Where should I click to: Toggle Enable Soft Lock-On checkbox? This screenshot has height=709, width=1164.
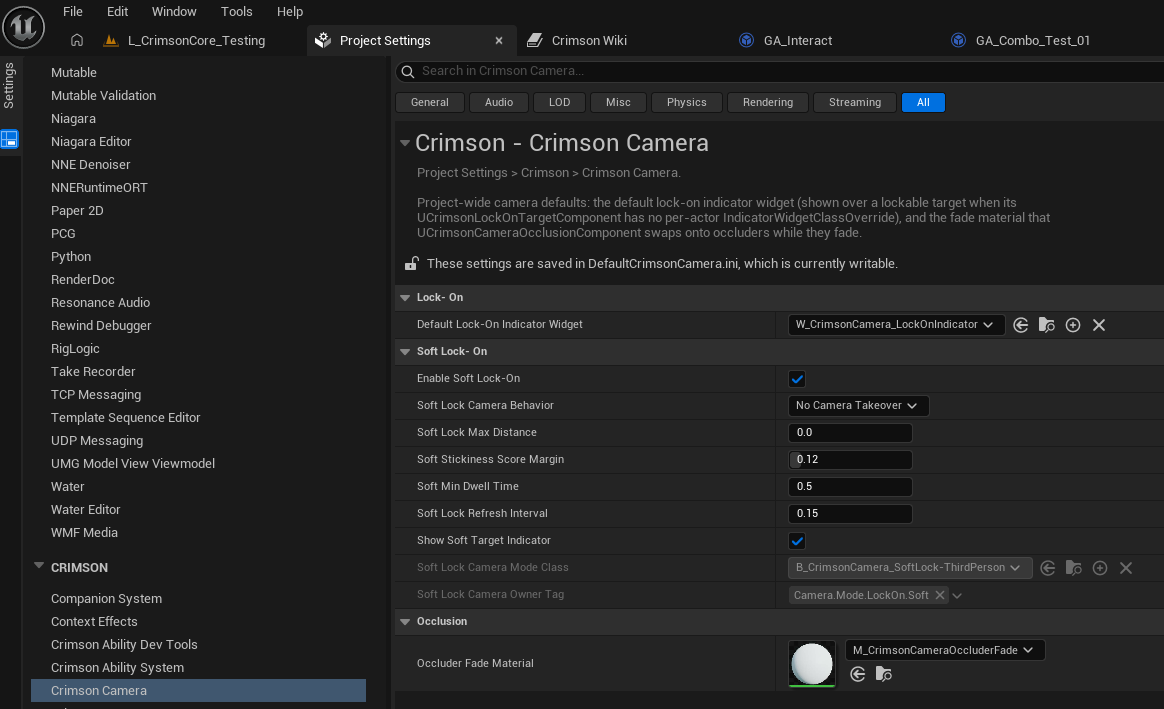coord(797,379)
